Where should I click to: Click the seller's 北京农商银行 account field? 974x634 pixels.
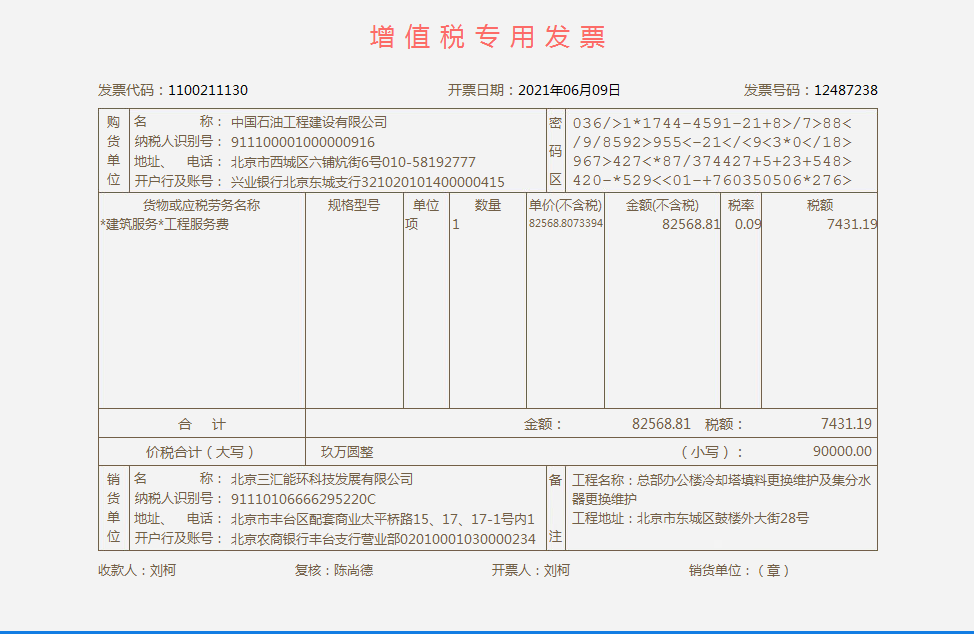[x=383, y=539]
